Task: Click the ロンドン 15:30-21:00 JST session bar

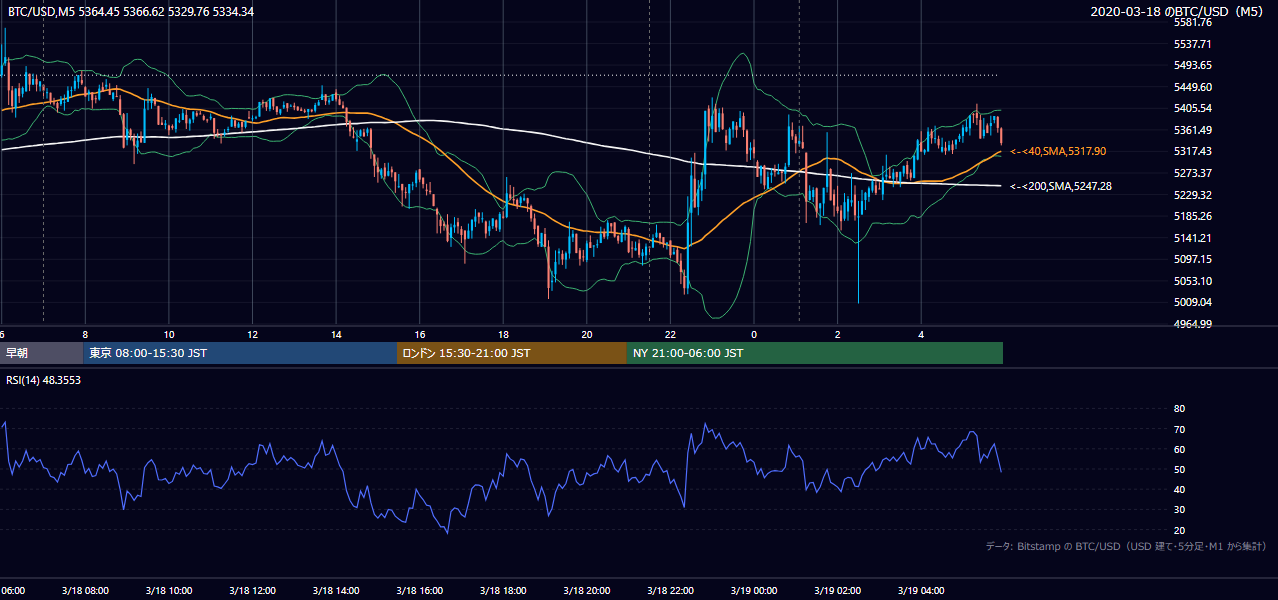Action: pyautogui.click(x=512, y=353)
